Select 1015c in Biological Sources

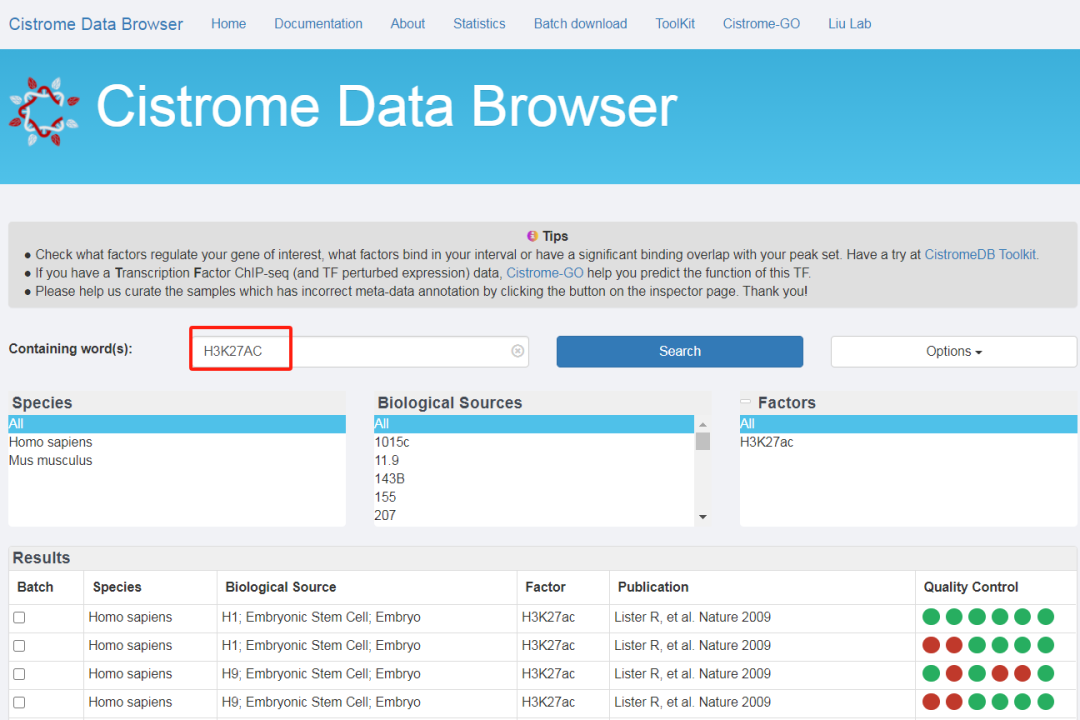[534, 442]
